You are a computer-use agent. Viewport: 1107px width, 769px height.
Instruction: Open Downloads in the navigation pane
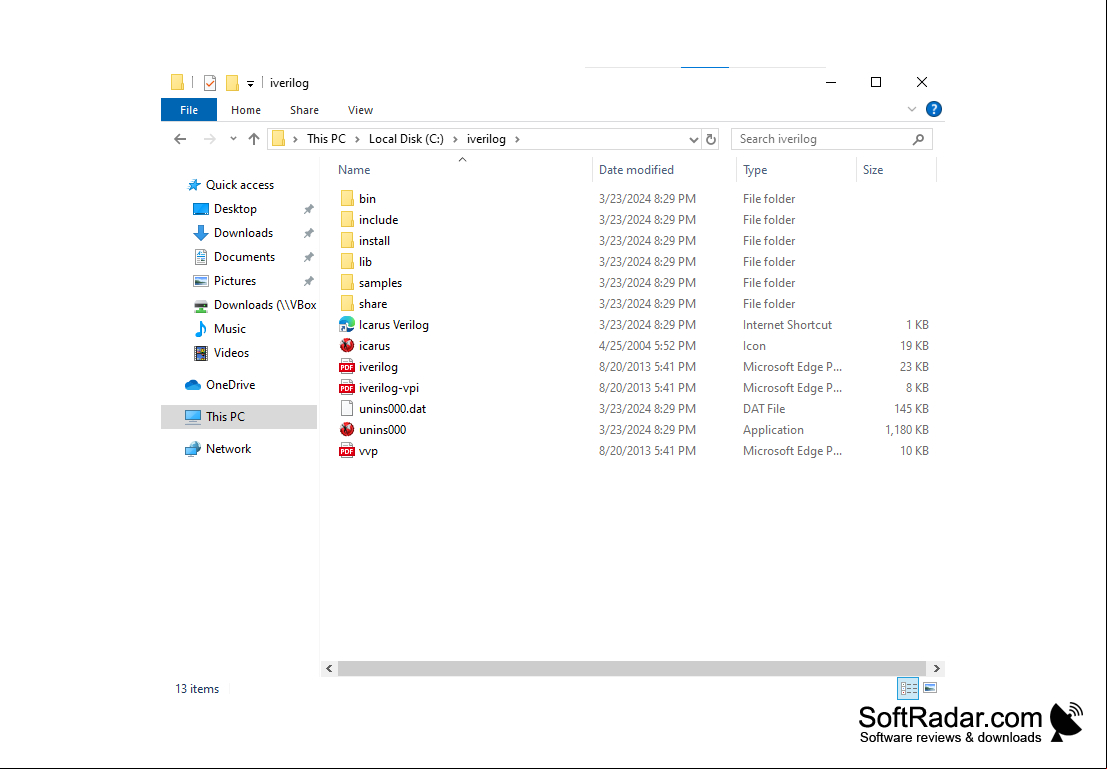click(x=243, y=233)
